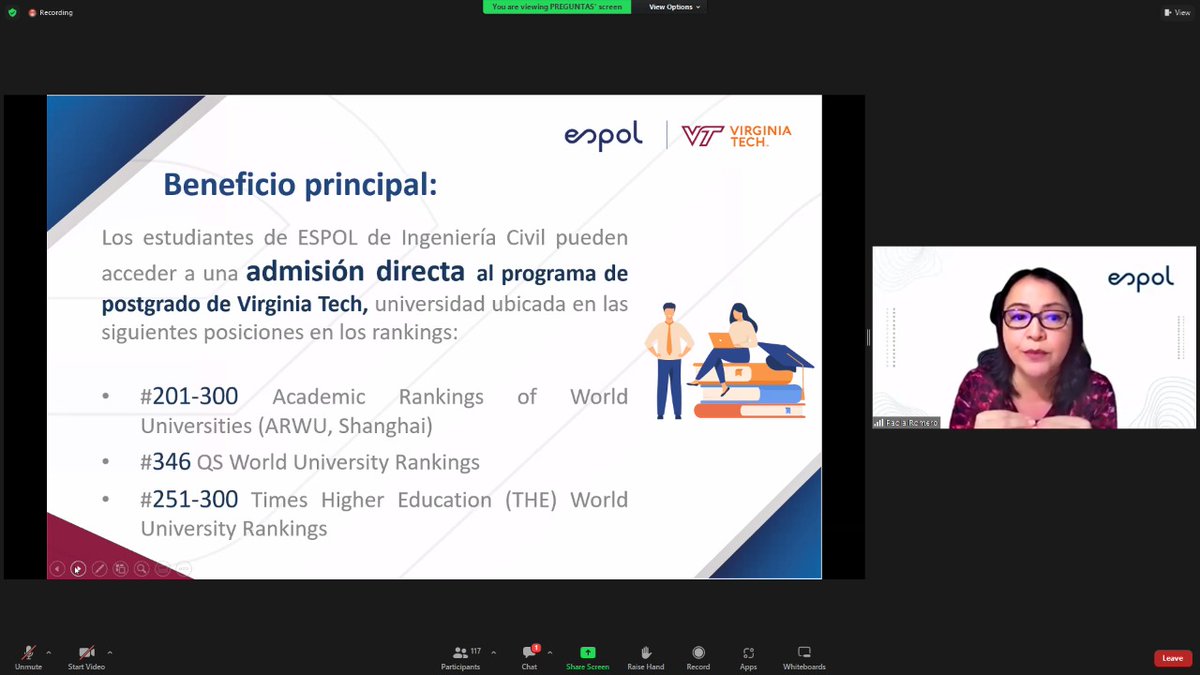Image resolution: width=1200 pixels, height=675 pixels.
Task: Open the View Options dropdown
Action: pyautogui.click(x=673, y=7)
